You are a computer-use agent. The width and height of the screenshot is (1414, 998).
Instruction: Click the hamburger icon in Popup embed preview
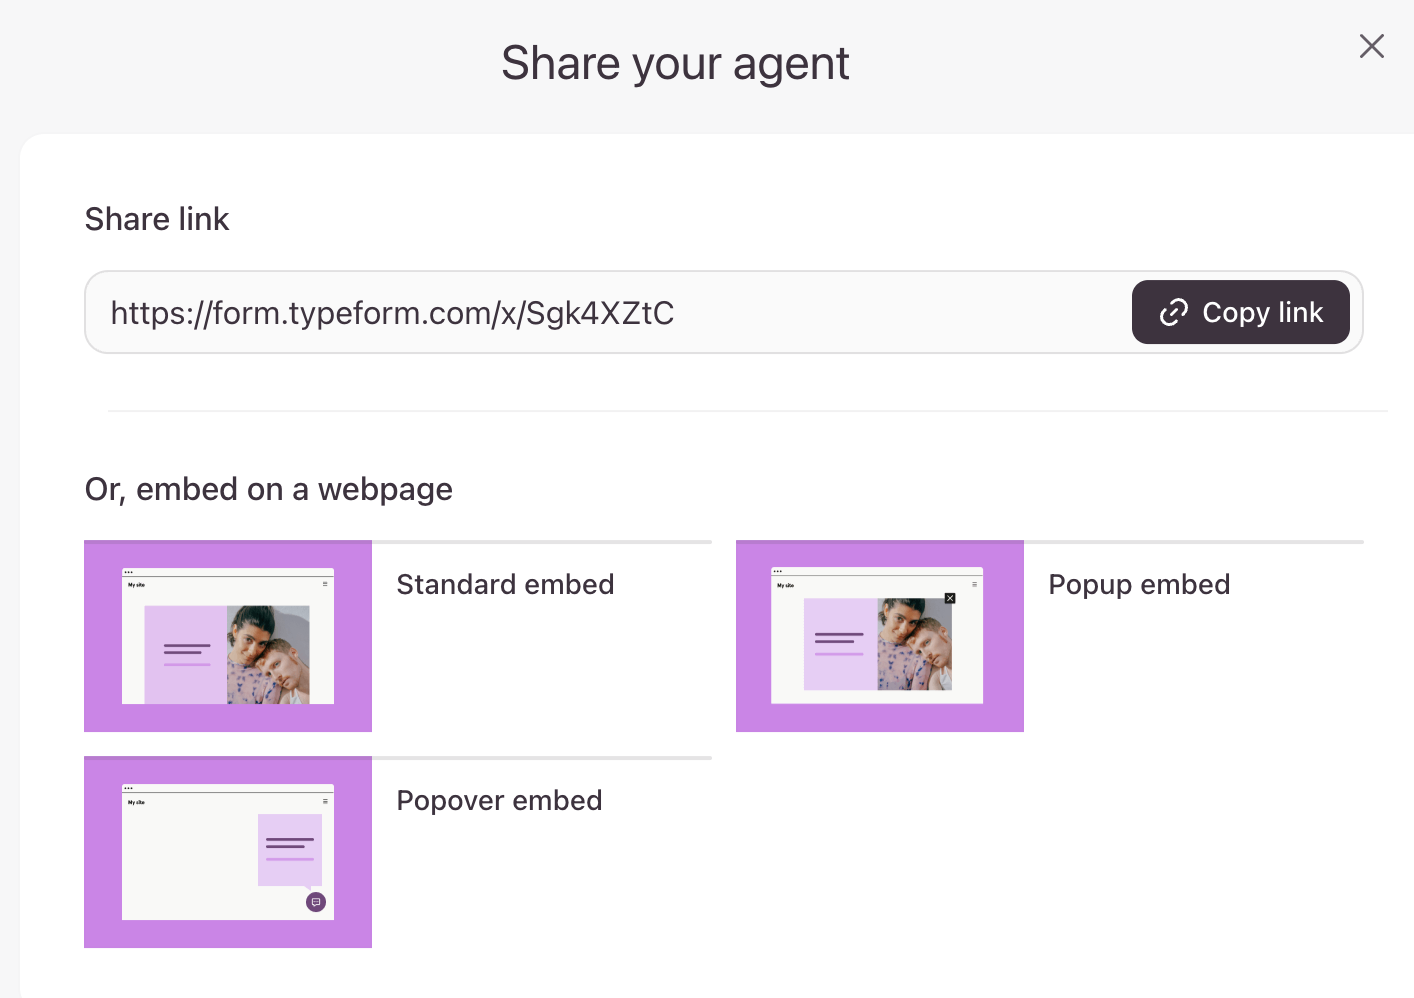tap(975, 584)
